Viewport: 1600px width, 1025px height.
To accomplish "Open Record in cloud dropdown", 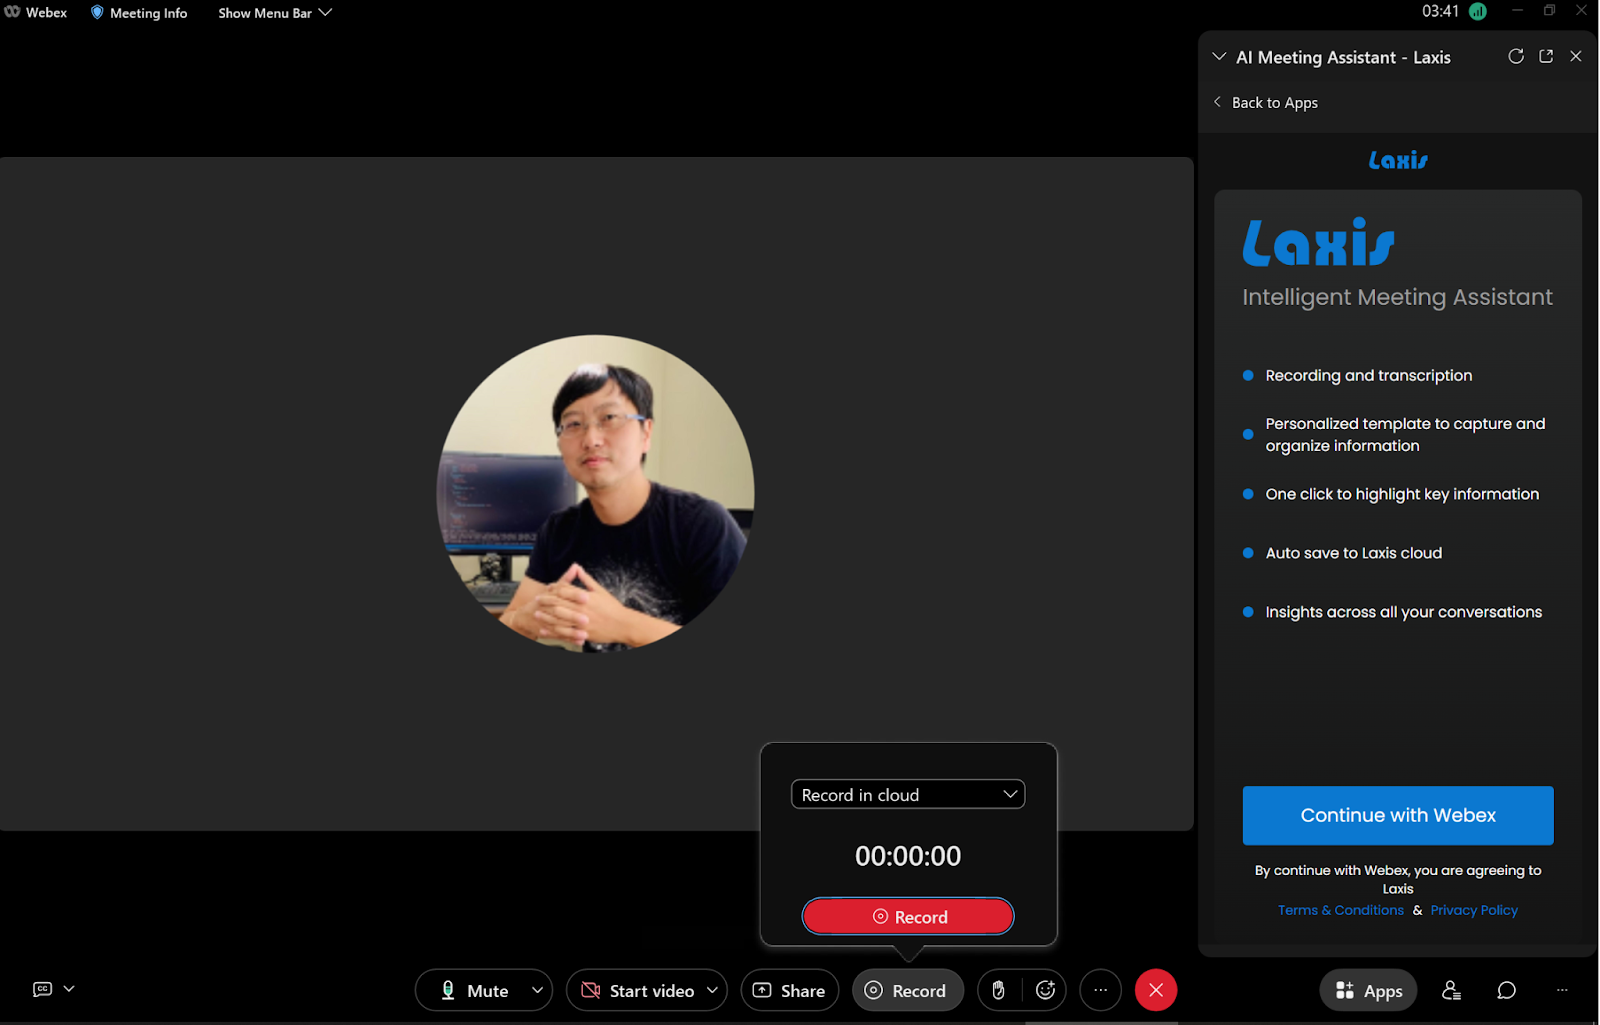I will tap(908, 794).
